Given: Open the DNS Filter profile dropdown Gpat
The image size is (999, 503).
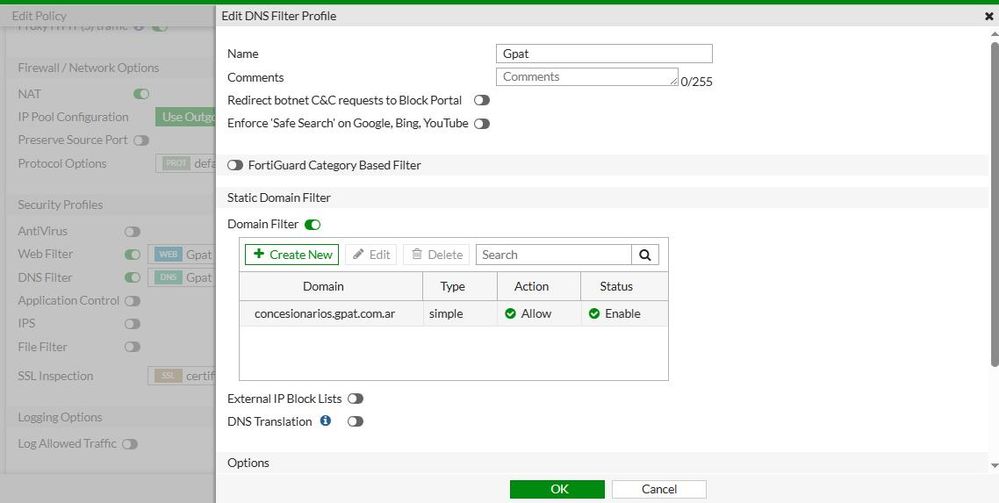Looking at the screenshot, I should coord(182,278).
